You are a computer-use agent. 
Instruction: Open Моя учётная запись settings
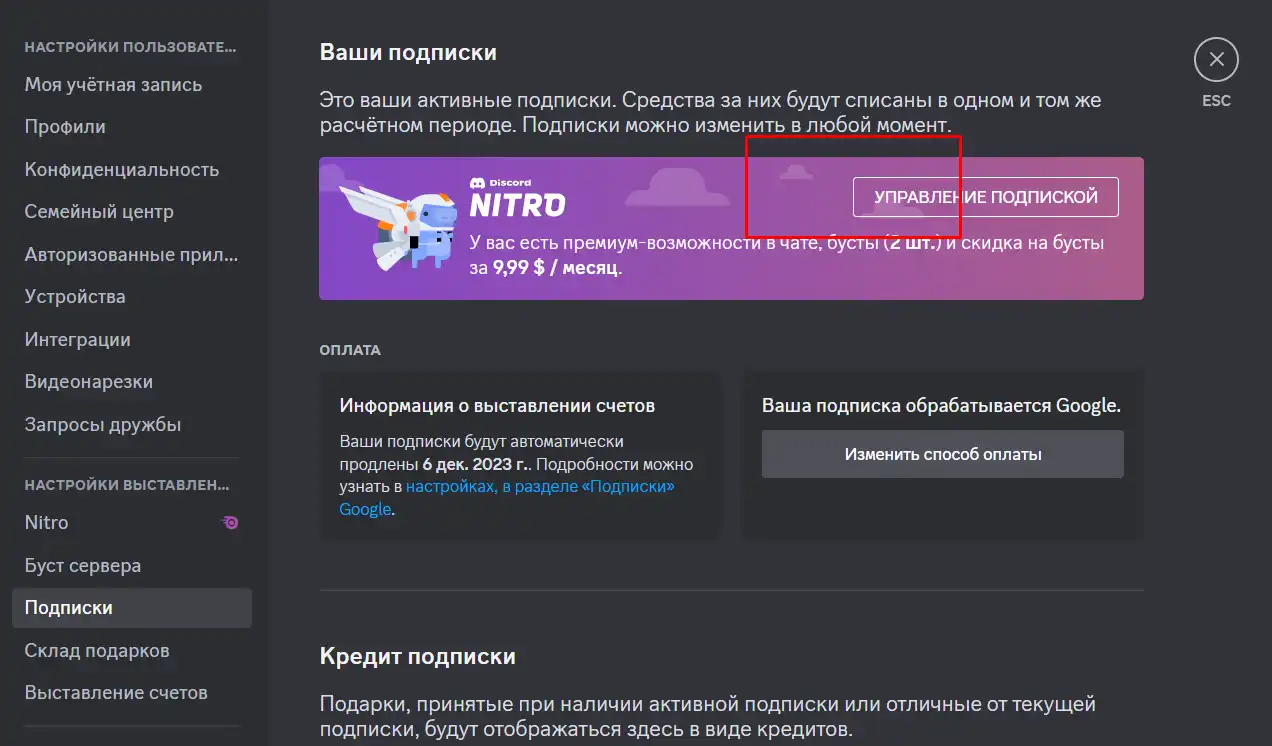pyautogui.click(x=113, y=85)
